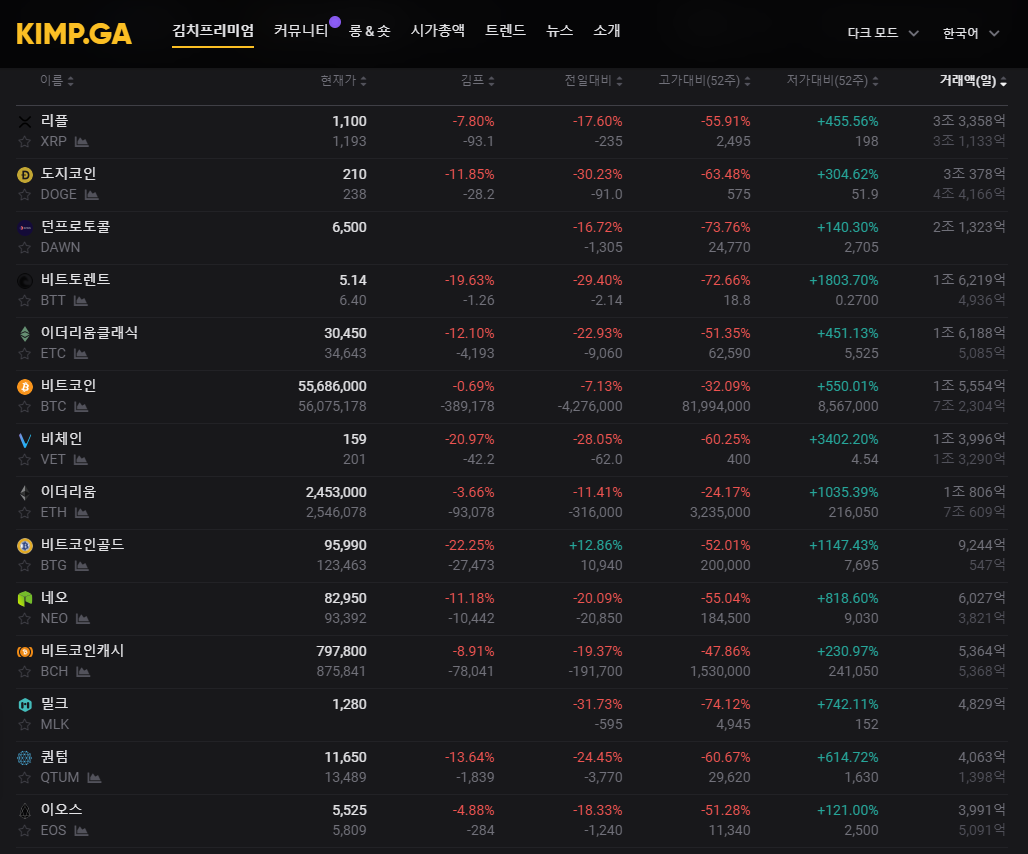
Task: Open the 한국어 language dropdown
Action: (x=970, y=33)
